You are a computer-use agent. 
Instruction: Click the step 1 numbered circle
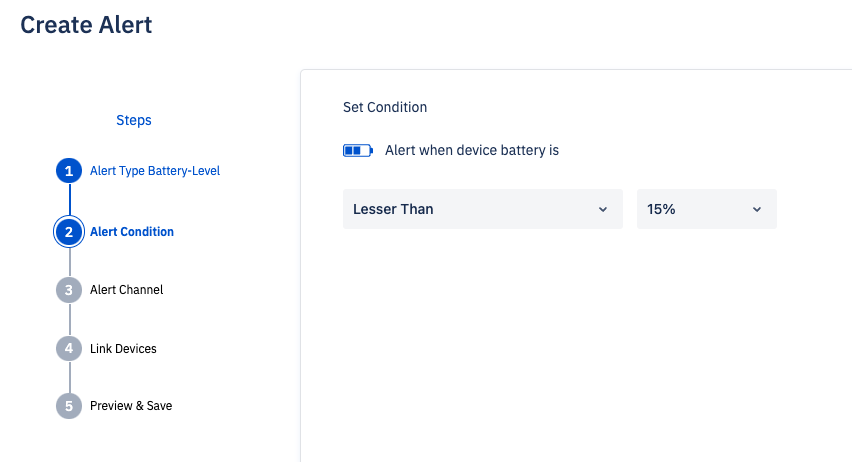(69, 171)
